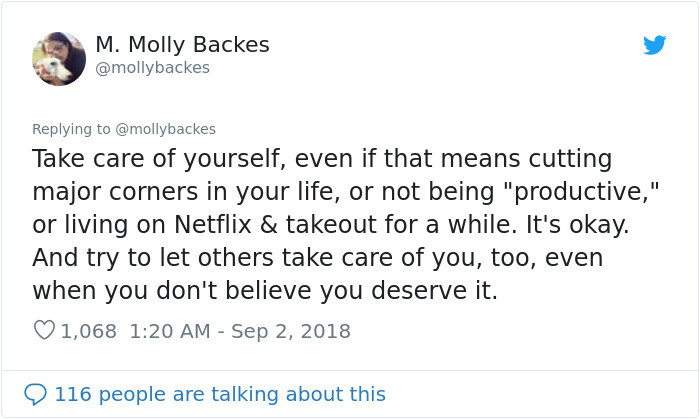700x419 pixels.
Task: Click the line starting And try to let others
Action: pyautogui.click(x=319, y=257)
